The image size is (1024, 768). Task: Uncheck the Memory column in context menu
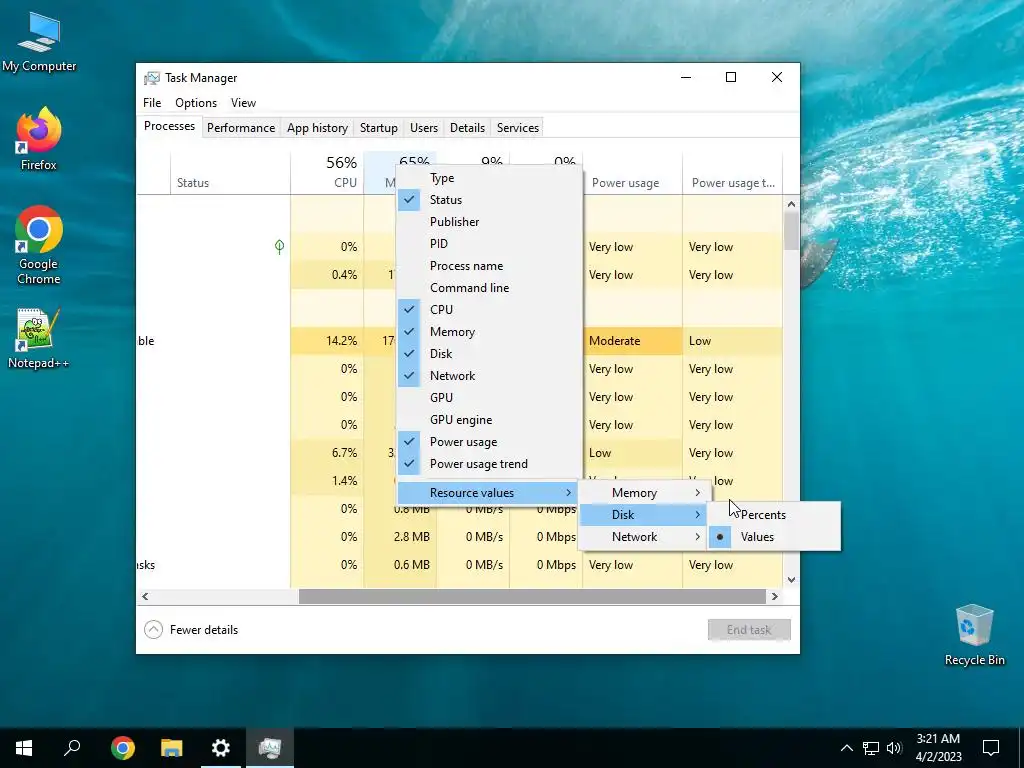(488, 332)
